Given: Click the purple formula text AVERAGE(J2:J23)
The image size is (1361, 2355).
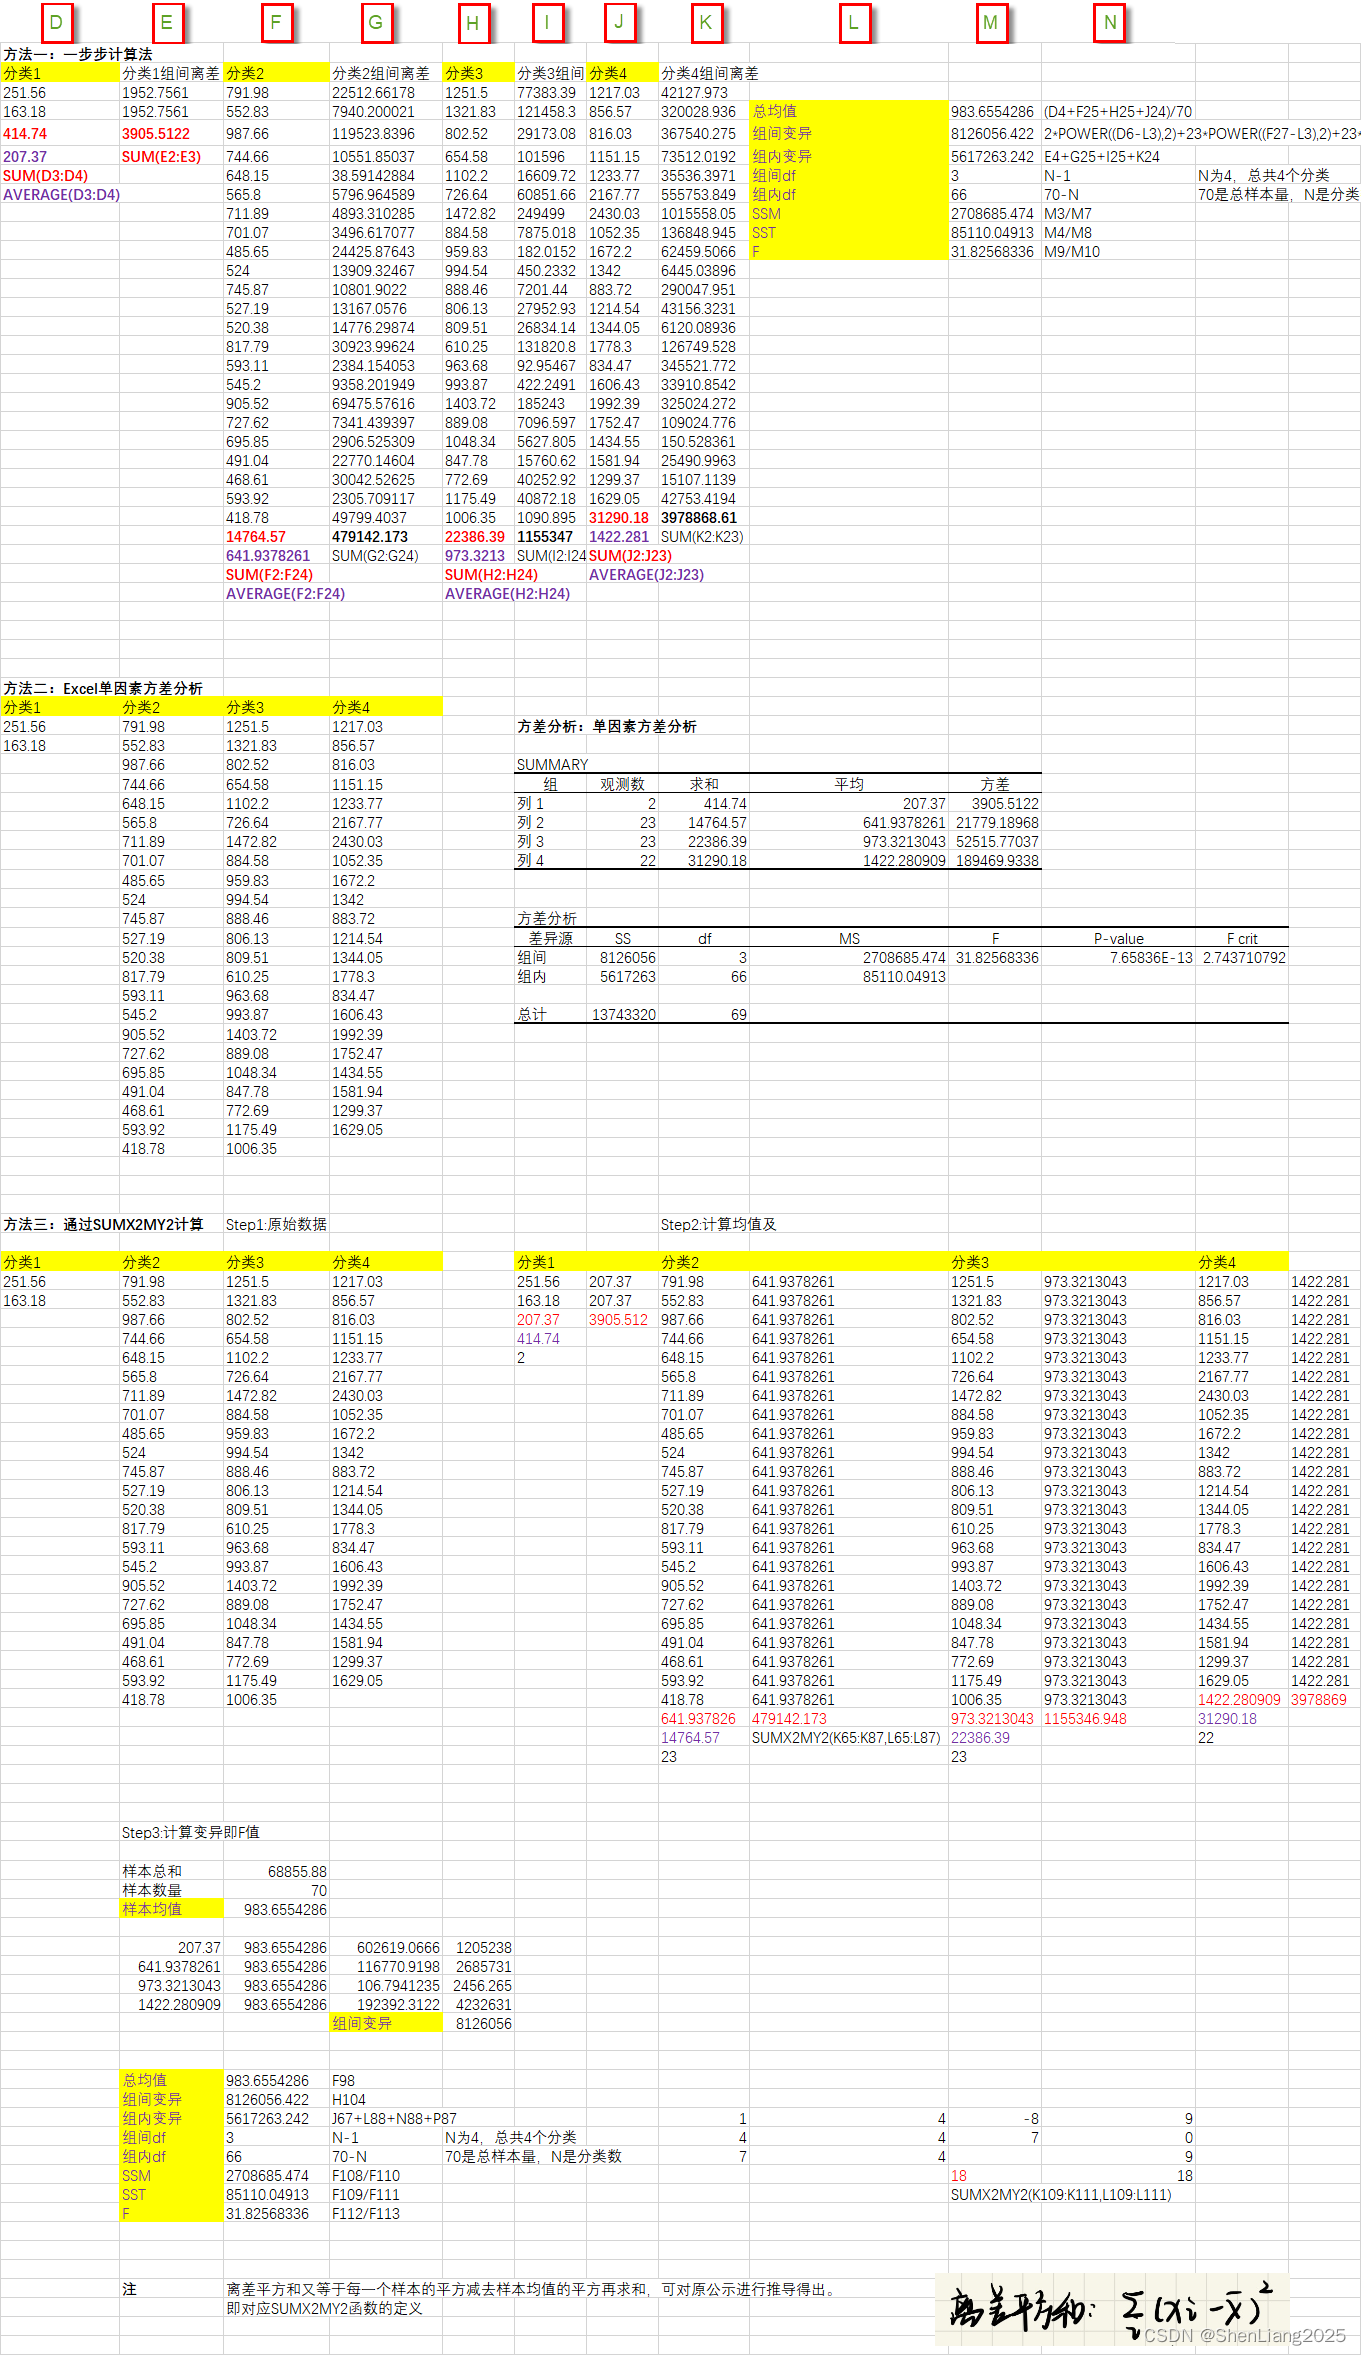Looking at the screenshot, I should pyautogui.click(x=646, y=574).
